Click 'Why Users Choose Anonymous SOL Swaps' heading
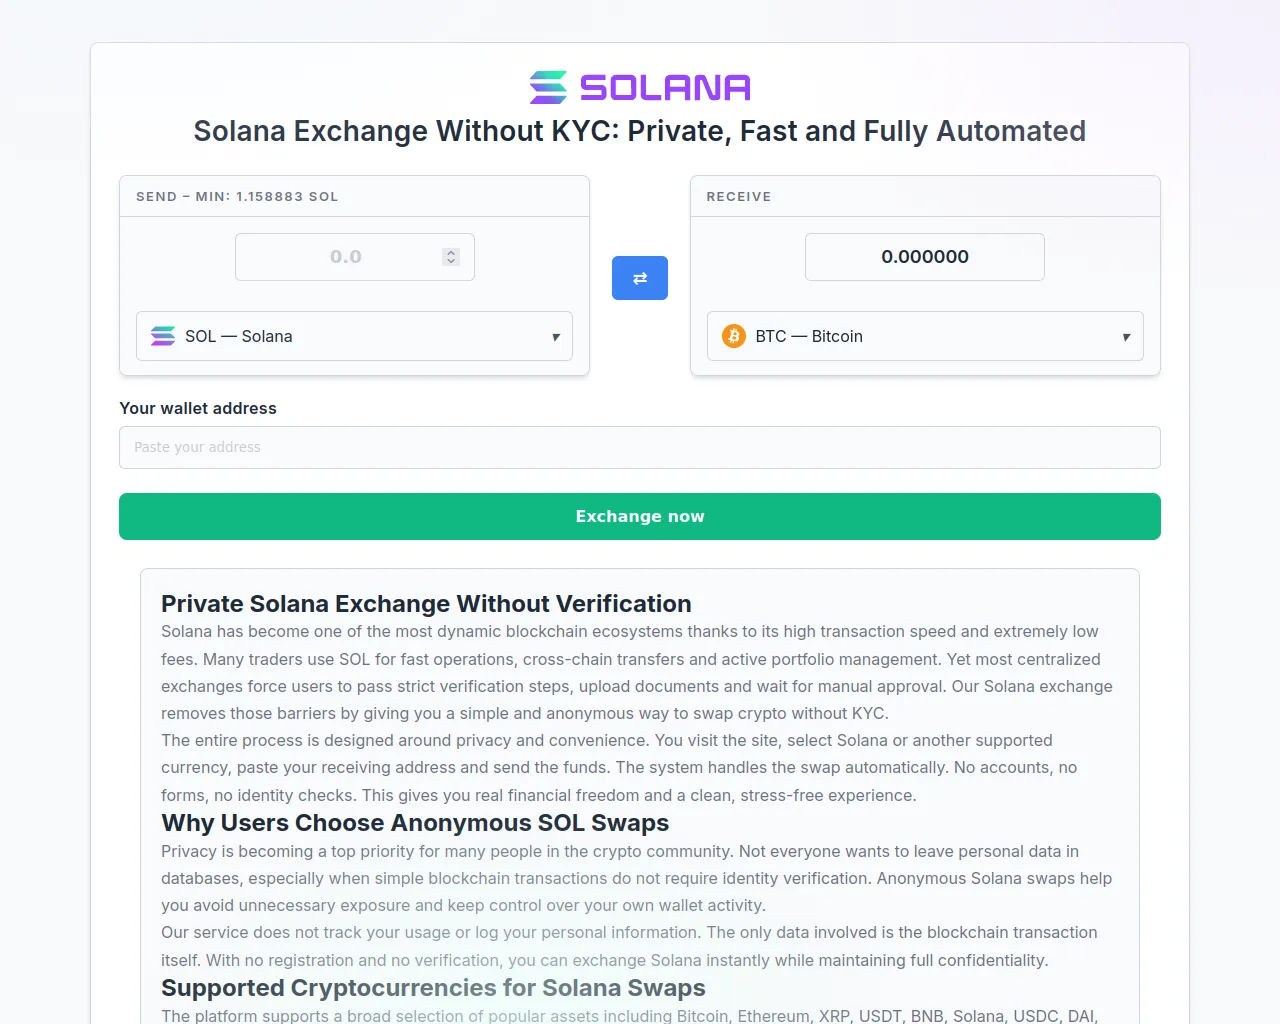Image resolution: width=1280 pixels, height=1024 pixels. click(415, 823)
